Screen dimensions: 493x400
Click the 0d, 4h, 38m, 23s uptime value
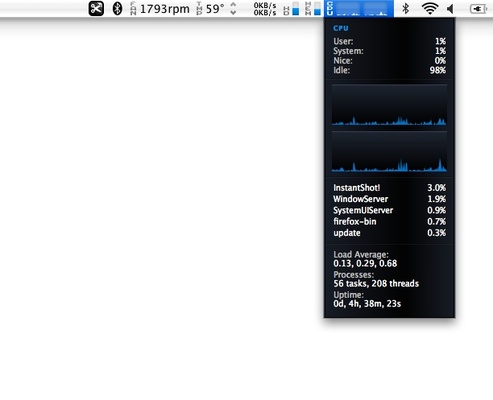(x=367, y=304)
